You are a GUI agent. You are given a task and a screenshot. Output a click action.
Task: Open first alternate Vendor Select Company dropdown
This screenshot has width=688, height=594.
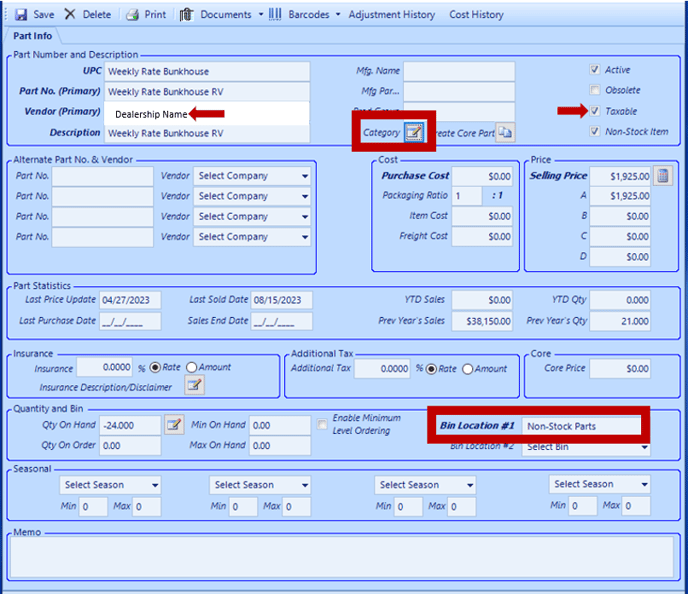point(252,176)
